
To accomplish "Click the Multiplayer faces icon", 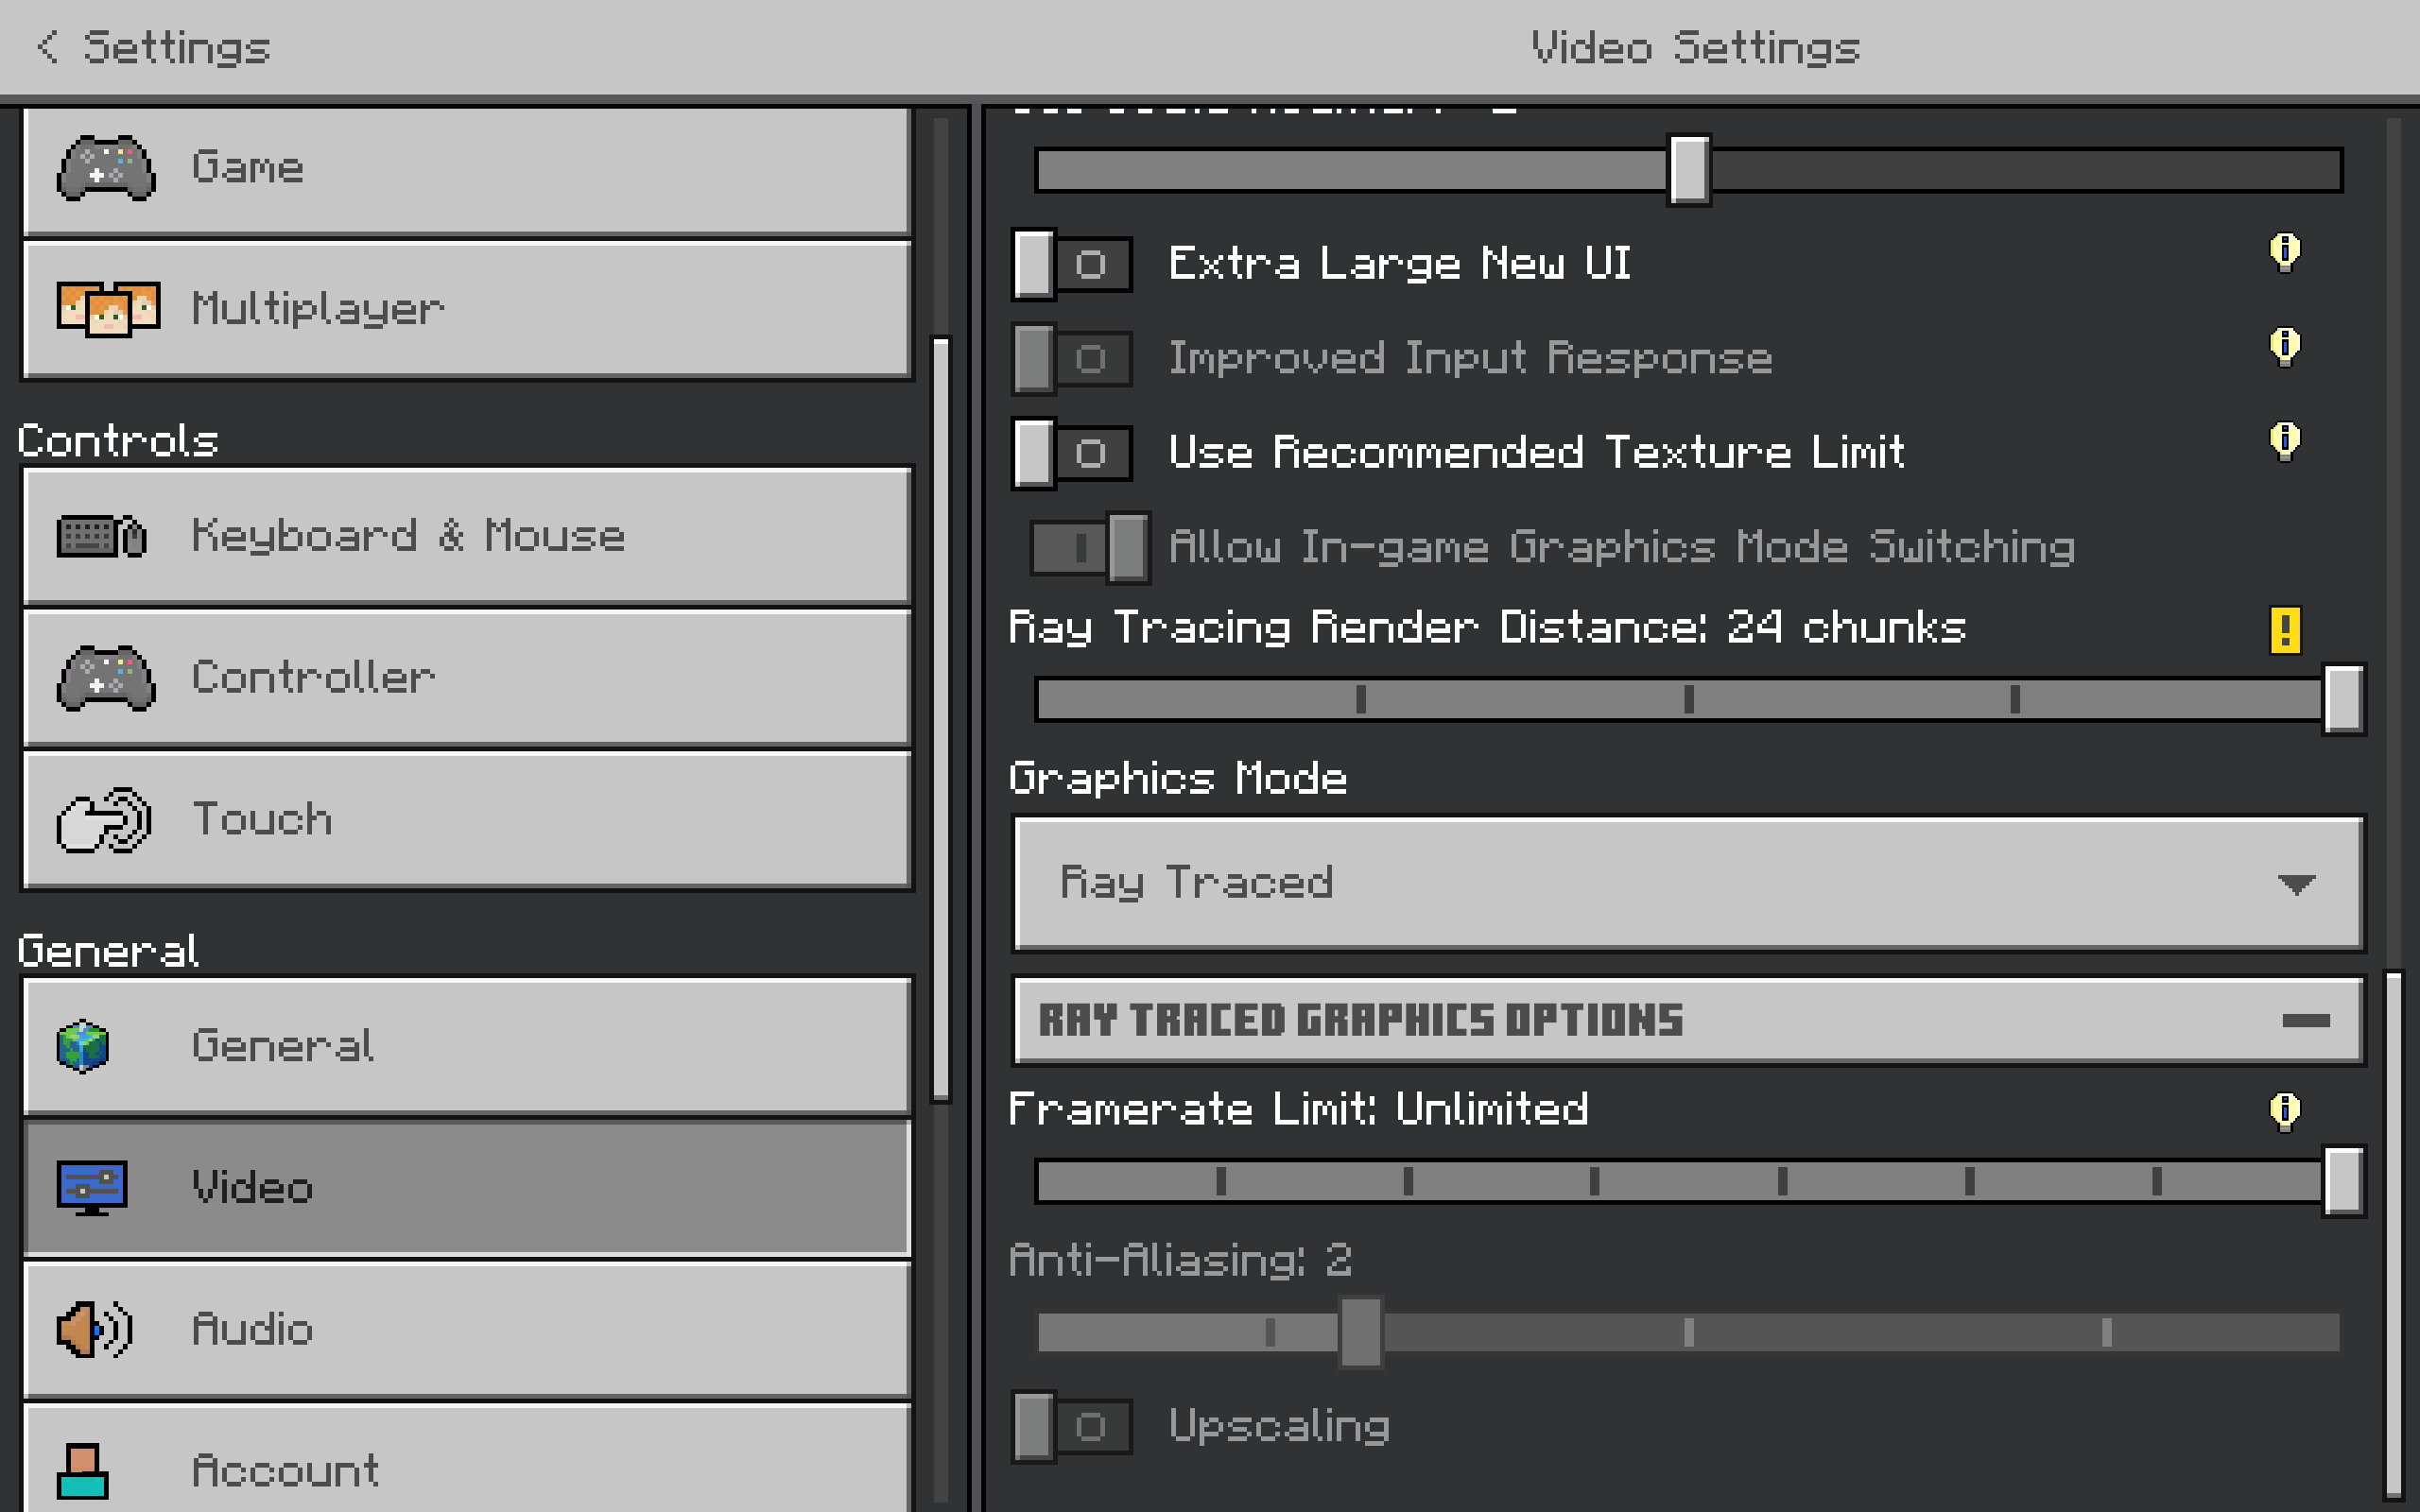I will pos(108,309).
